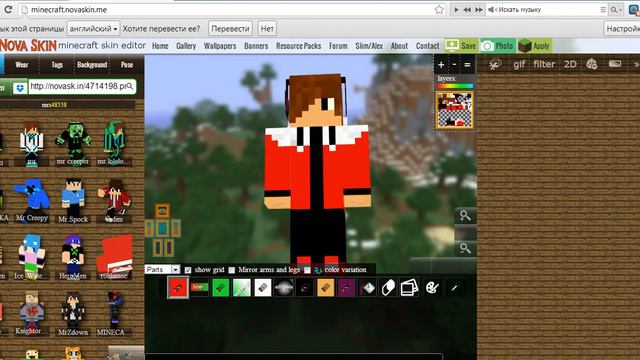Enable Mirror arms and legs checkbox

232,270
